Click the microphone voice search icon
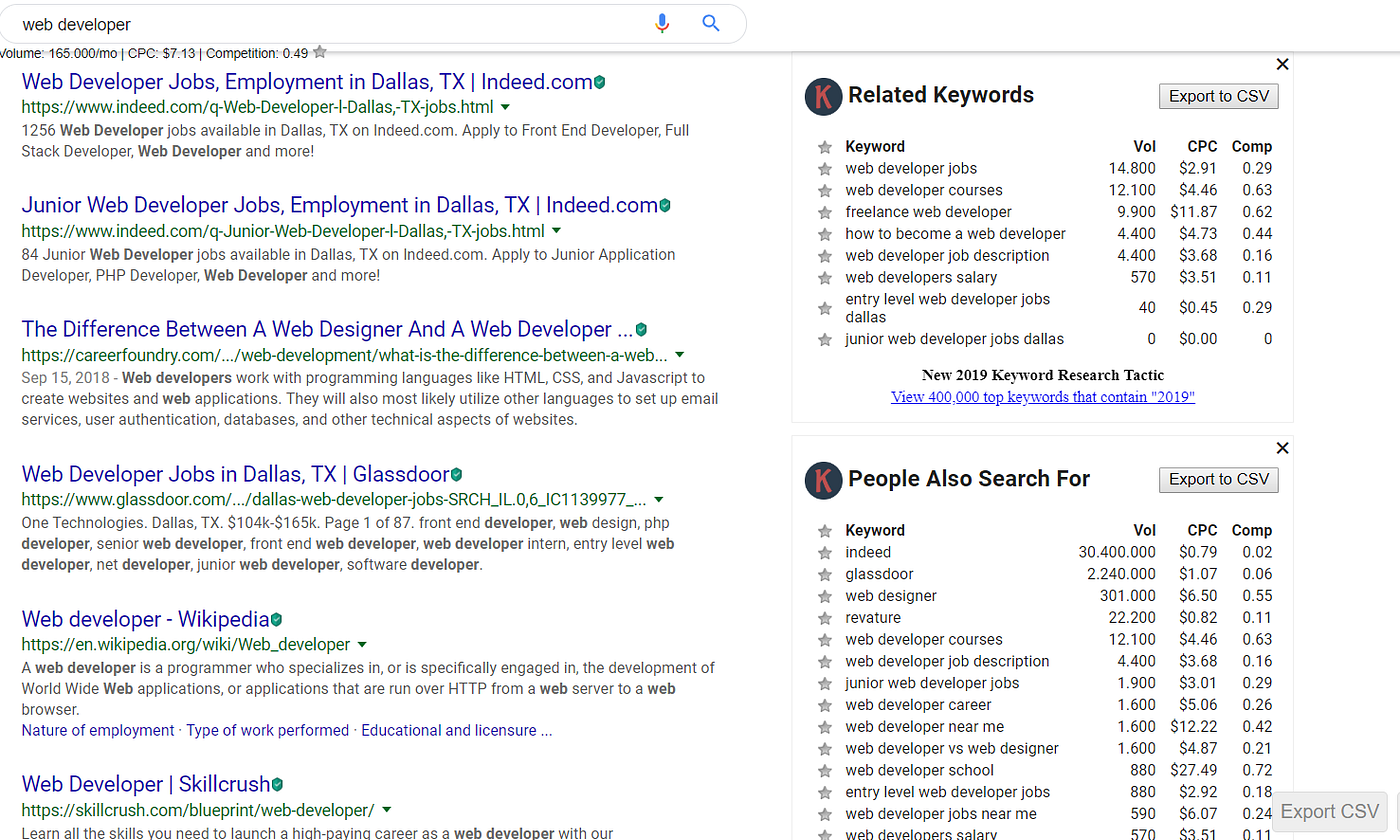 (x=661, y=23)
